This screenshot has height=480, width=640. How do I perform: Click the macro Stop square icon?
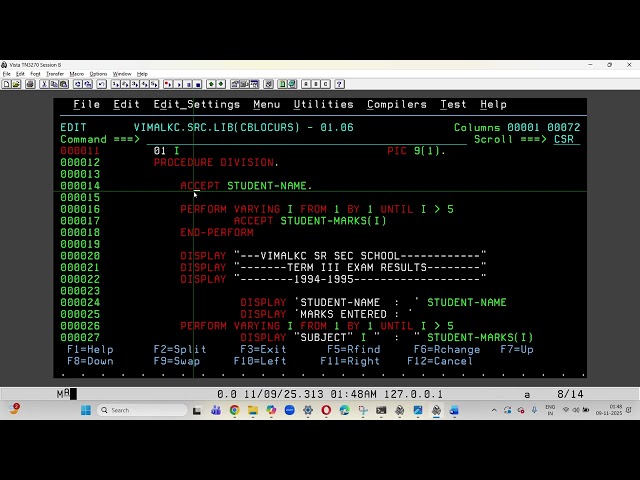click(x=198, y=84)
